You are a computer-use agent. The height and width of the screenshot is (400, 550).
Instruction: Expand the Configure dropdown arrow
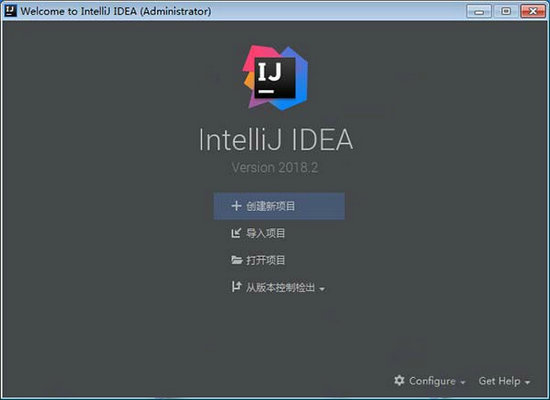coord(463,382)
